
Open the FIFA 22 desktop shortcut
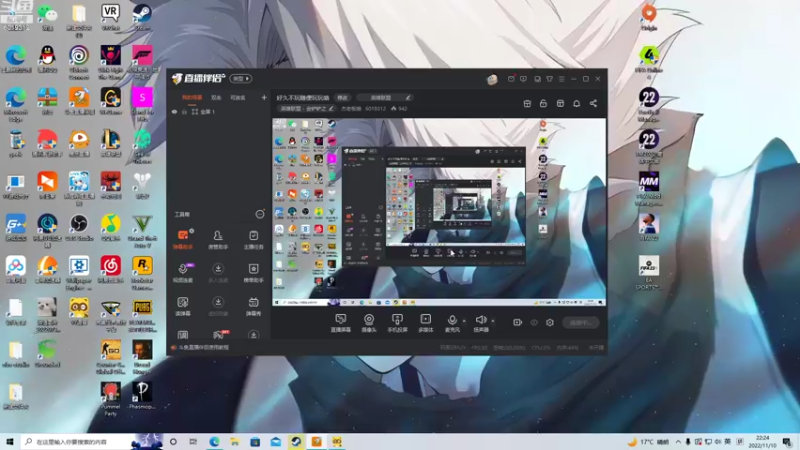tap(648, 227)
